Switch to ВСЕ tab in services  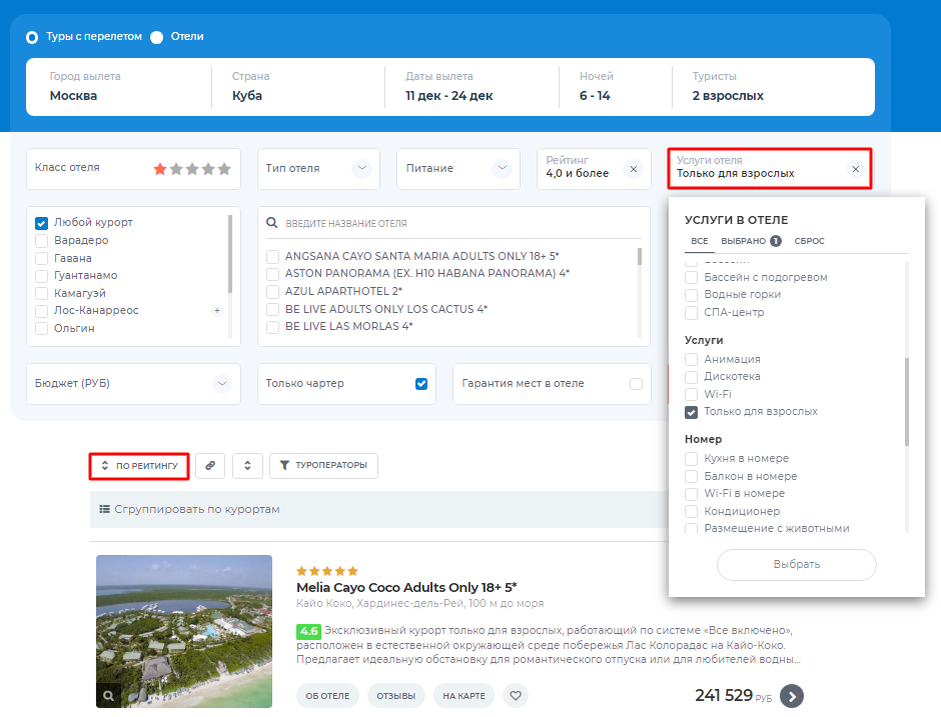click(699, 241)
